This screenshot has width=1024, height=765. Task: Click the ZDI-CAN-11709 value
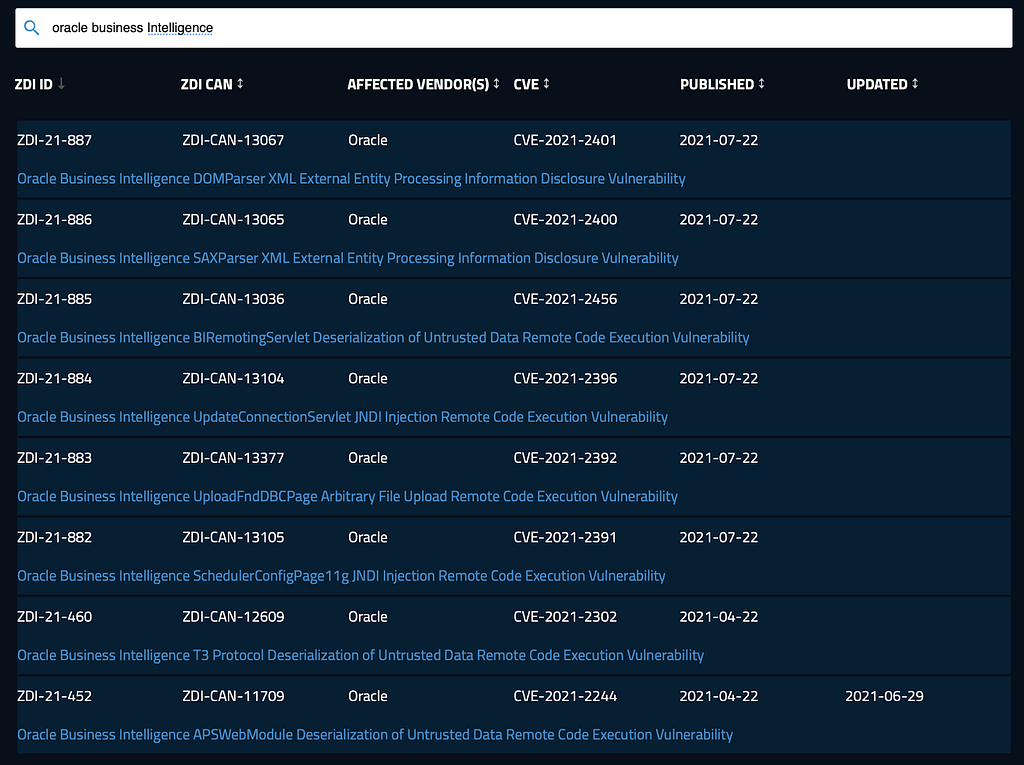tap(233, 696)
